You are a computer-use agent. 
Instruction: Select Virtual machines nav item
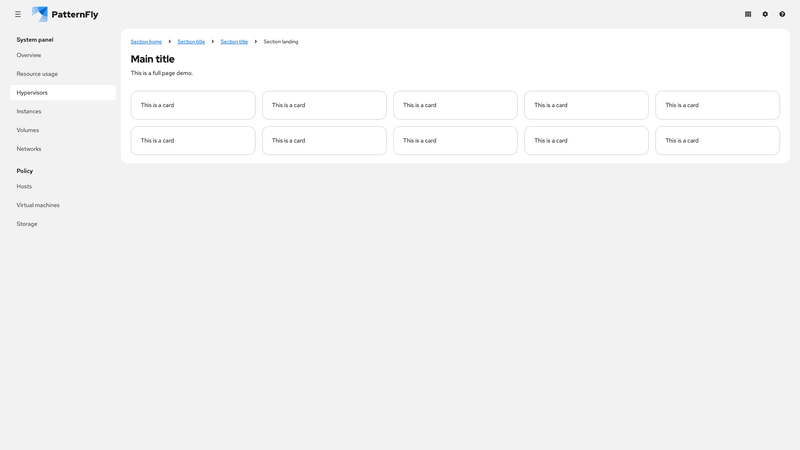coord(38,205)
